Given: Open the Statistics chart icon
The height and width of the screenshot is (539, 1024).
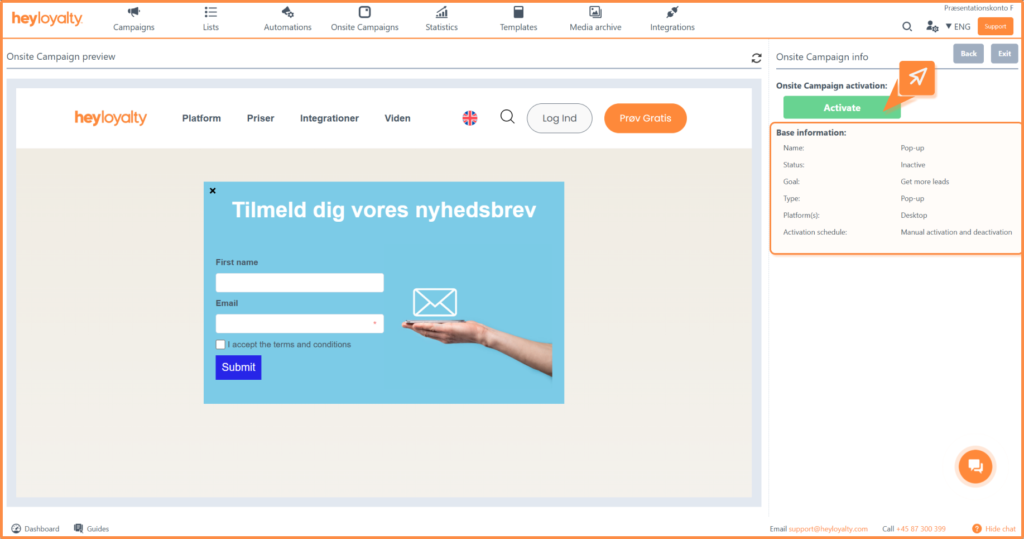Looking at the screenshot, I should click(x=441, y=12).
